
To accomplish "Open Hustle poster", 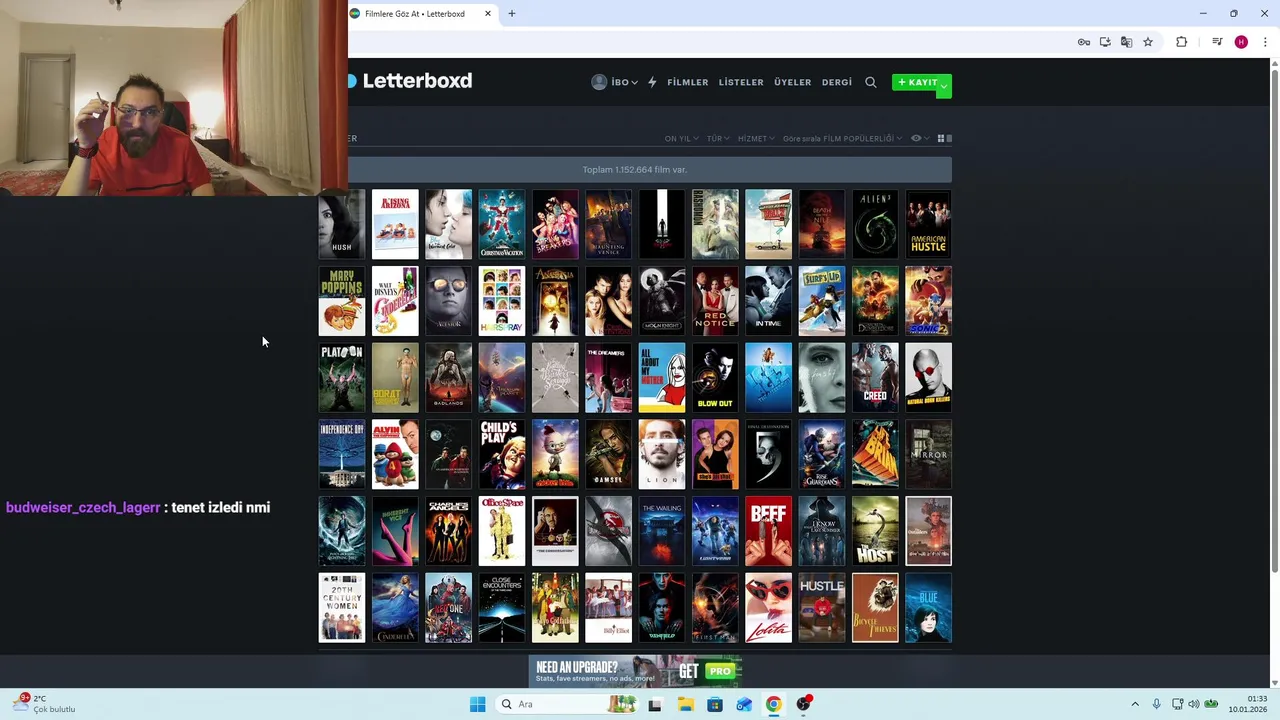I will pos(822,608).
